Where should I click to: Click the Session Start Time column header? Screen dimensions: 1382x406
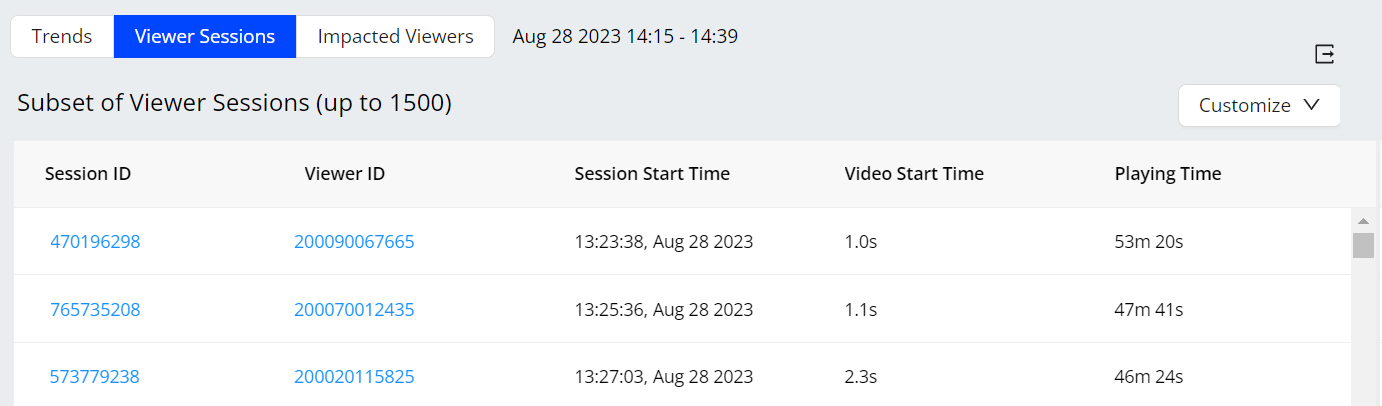click(652, 174)
